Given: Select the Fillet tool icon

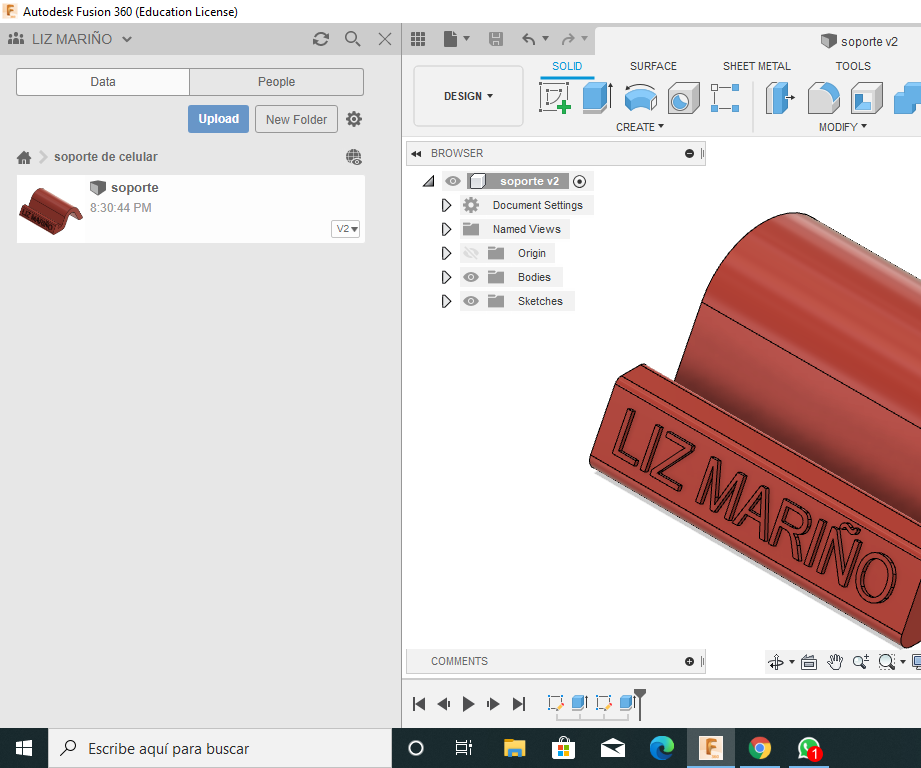Looking at the screenshot, I should pos(823,98).
